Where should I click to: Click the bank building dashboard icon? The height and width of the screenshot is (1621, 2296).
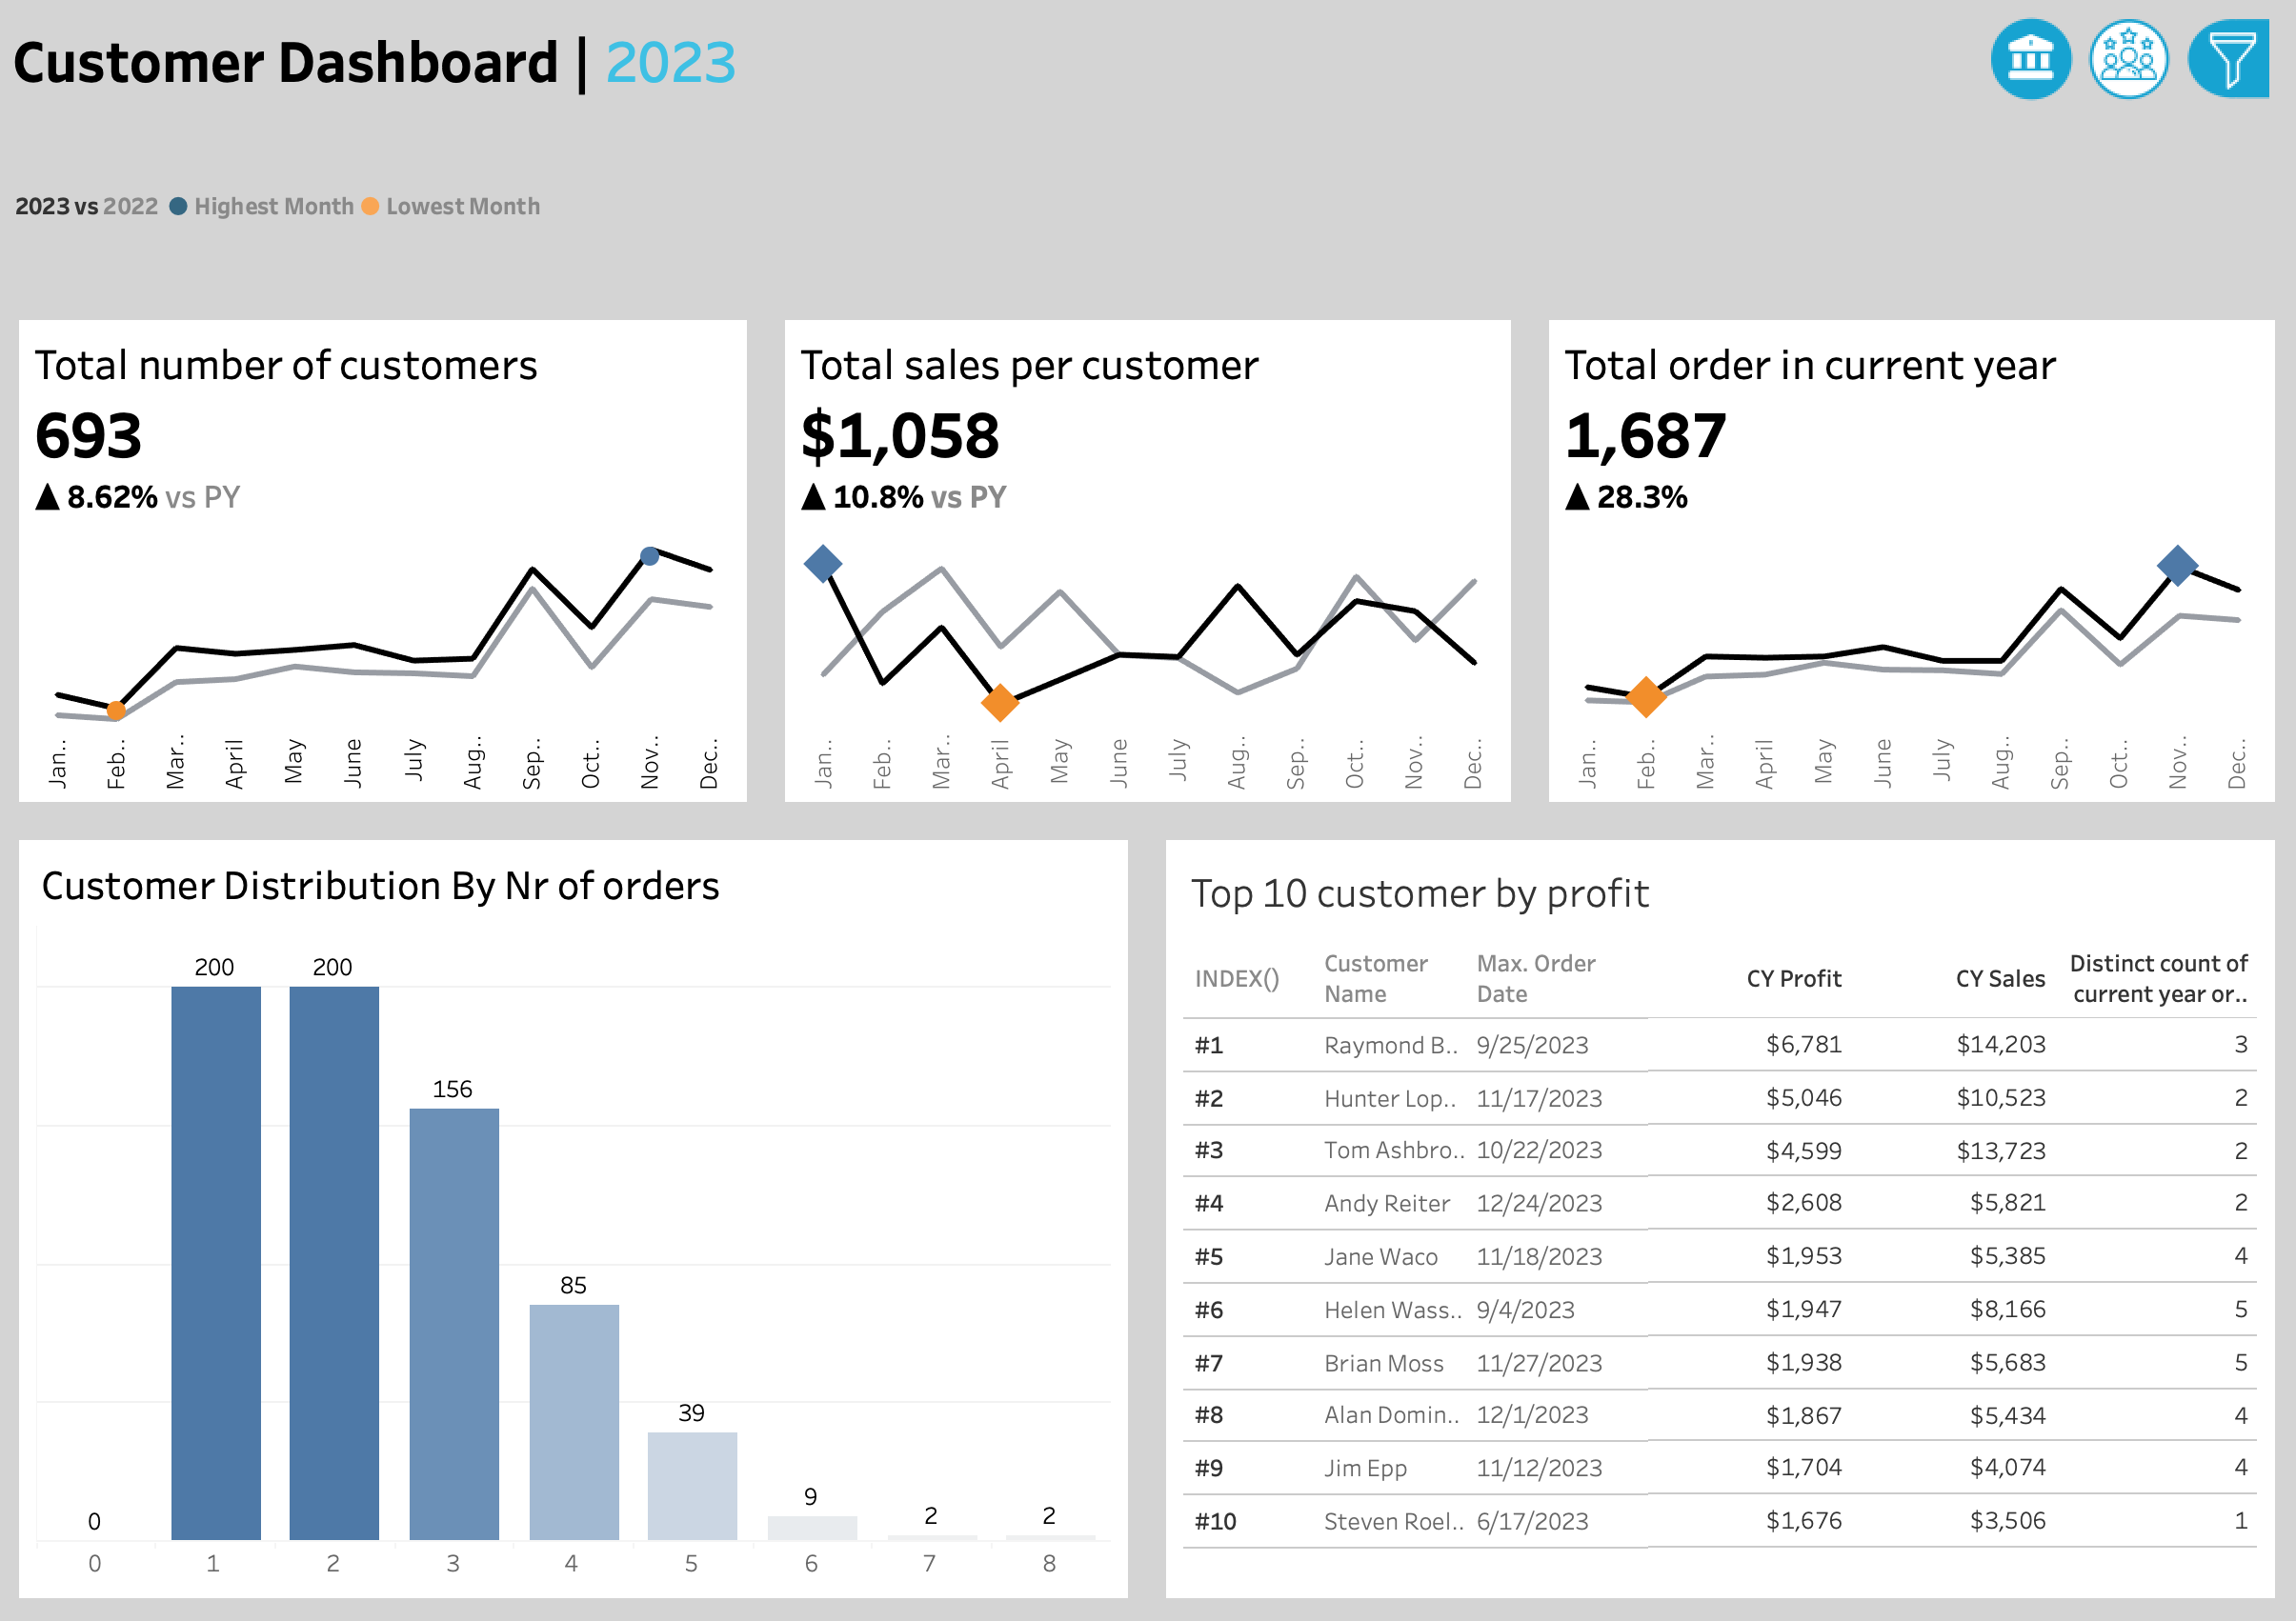tap(2030, 59)
